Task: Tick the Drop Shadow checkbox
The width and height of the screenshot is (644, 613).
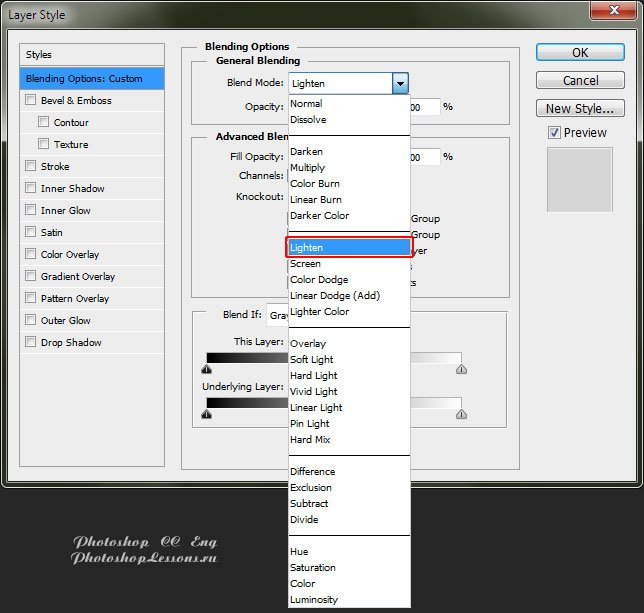Action: [31, 342]
